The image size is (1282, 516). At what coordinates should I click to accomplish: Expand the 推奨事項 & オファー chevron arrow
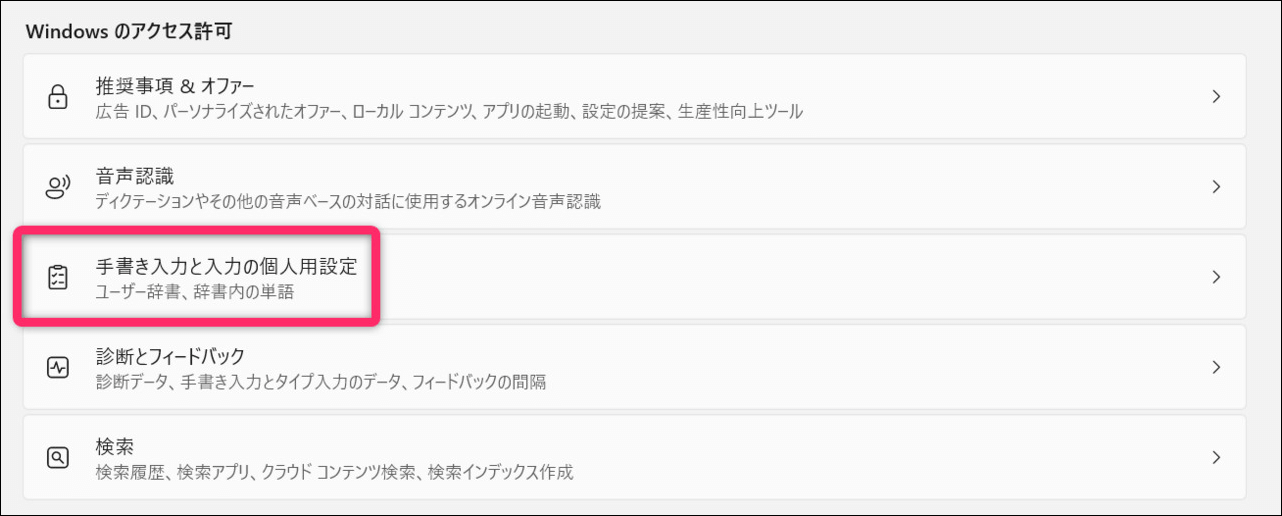coord(1216,97)
